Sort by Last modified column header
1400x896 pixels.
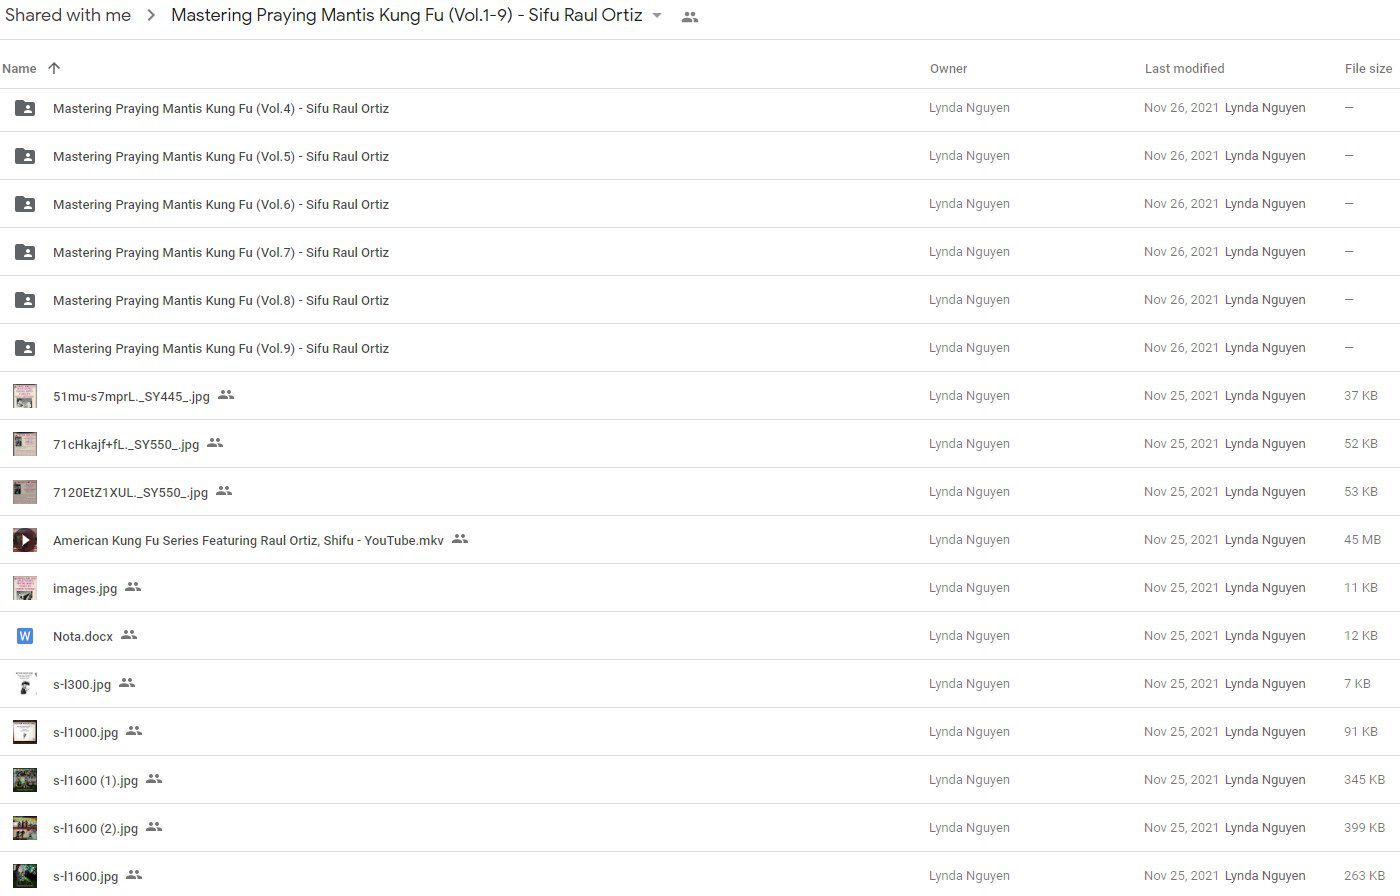[1184, 69]
